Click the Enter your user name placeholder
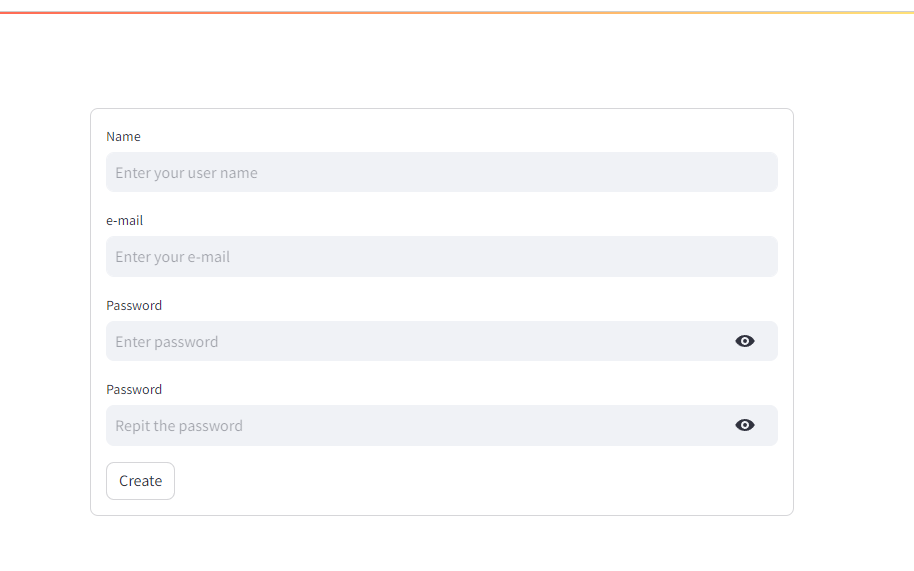Screen dimensions: 914x571 click(186, 173)
